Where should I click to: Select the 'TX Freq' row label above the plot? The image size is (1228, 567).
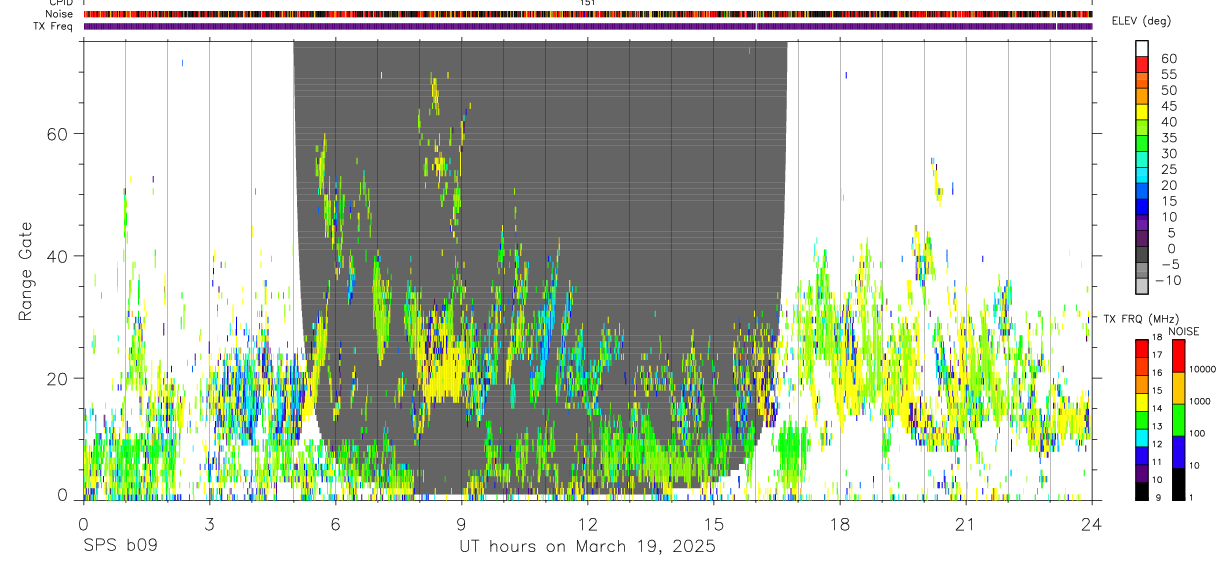coord(53,26)
